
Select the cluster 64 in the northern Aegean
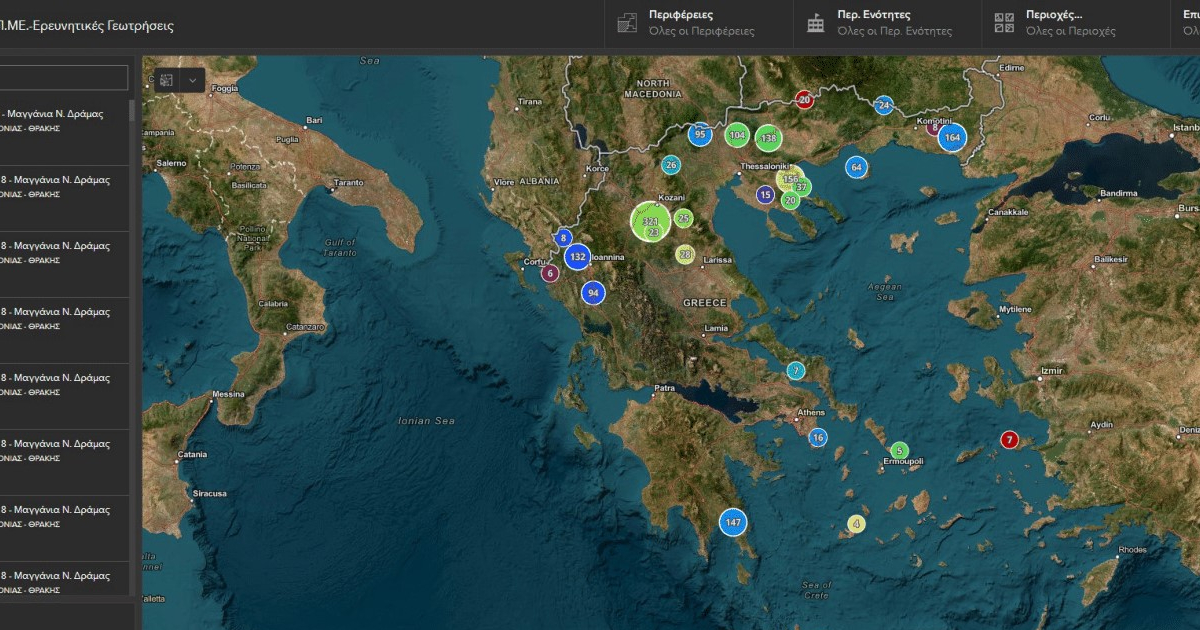point(856,167)
